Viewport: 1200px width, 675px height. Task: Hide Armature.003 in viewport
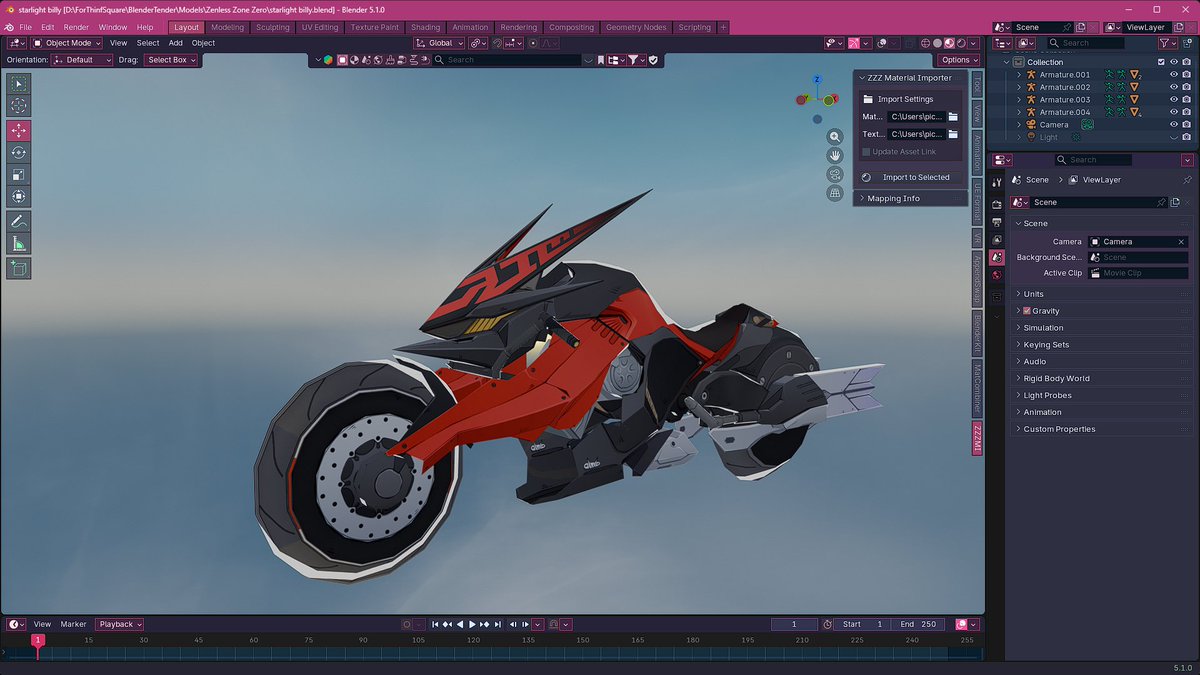pyautogui.click(x=1174, y=100)
